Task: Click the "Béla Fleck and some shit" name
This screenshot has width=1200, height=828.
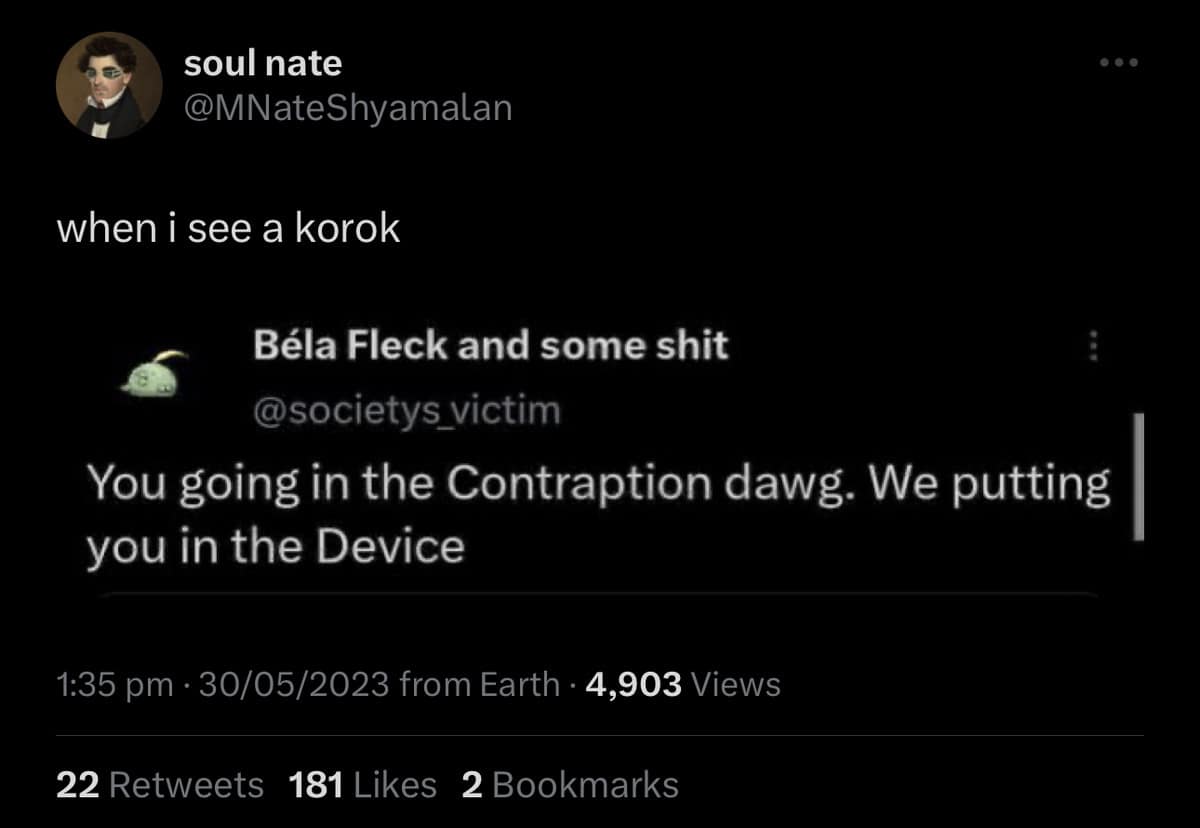Action: click(x=490, y=346)
